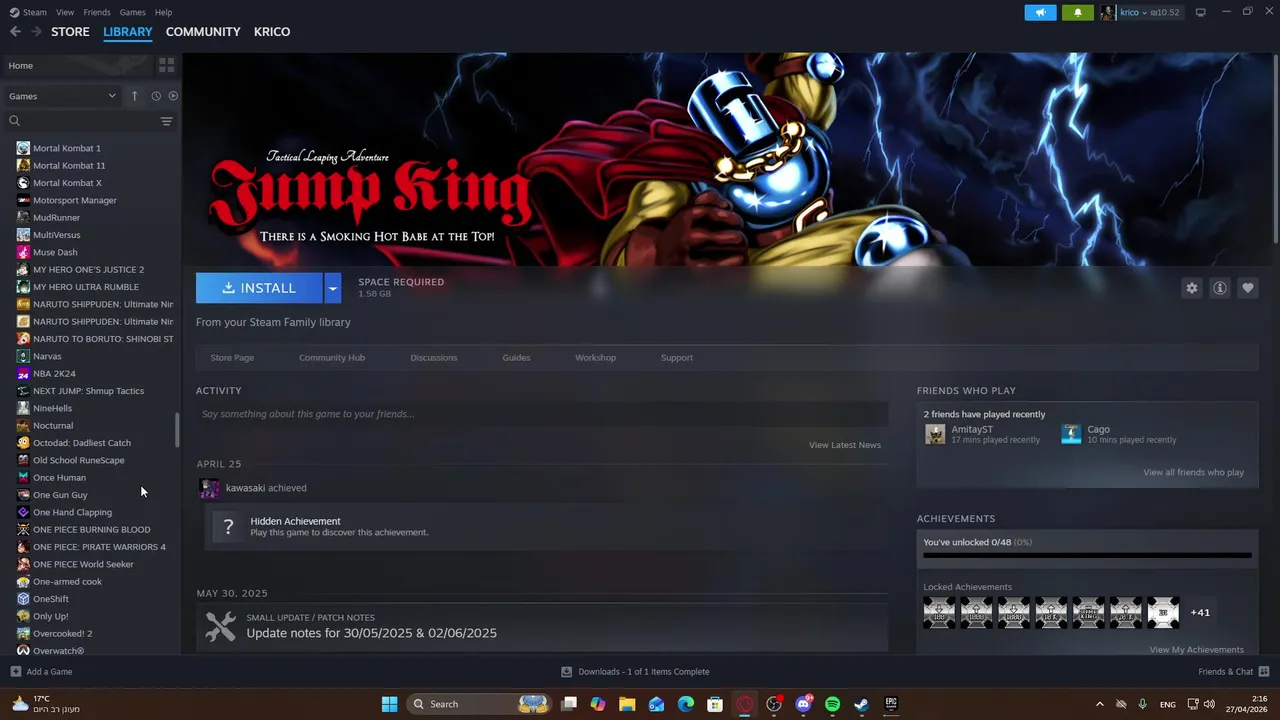Open Discord from the taskbar
1280x720 pixels.
pos(803,704)
